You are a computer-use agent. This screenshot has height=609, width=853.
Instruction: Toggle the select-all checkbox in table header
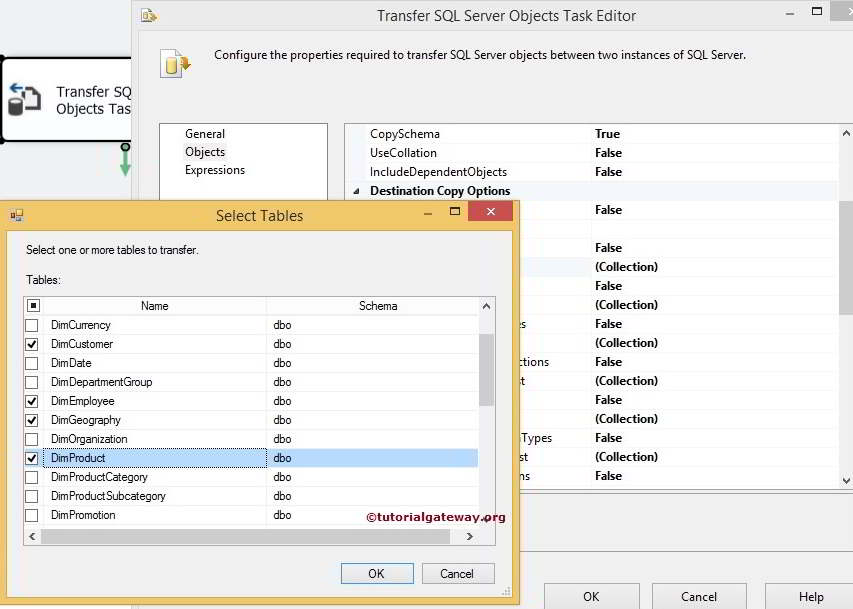[31, 305]
